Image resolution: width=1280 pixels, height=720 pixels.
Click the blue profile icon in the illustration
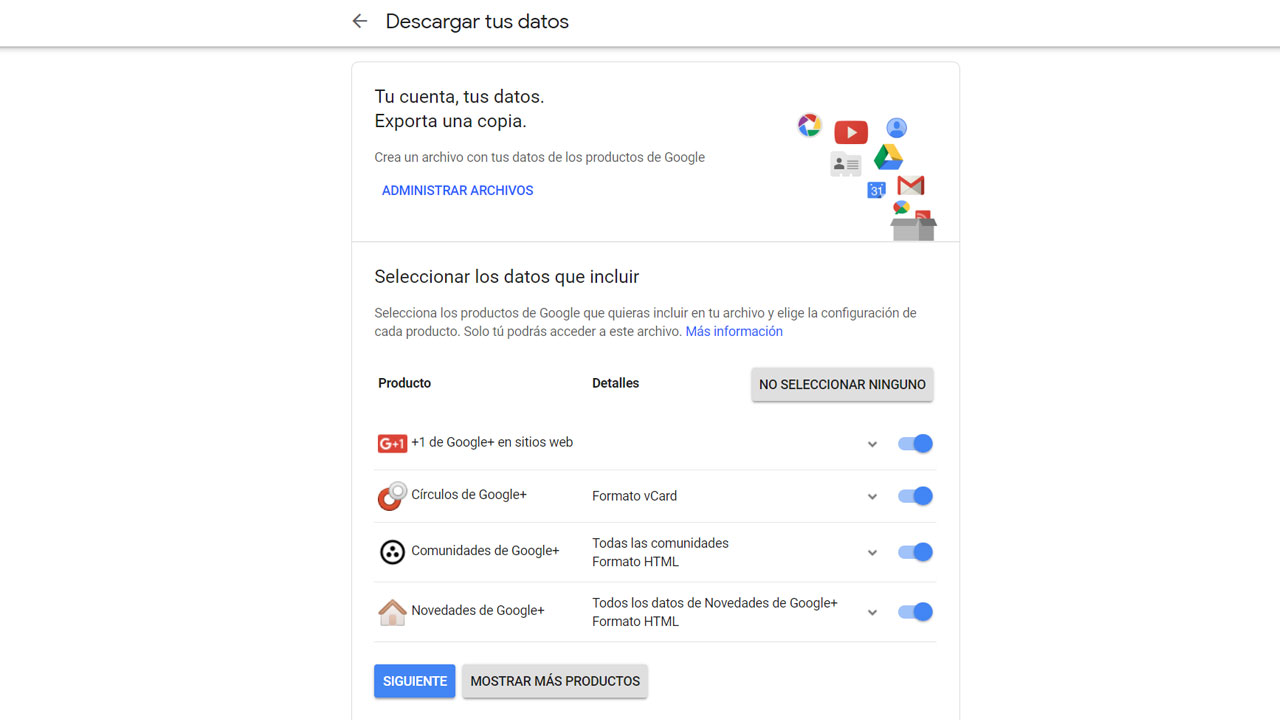896,128
